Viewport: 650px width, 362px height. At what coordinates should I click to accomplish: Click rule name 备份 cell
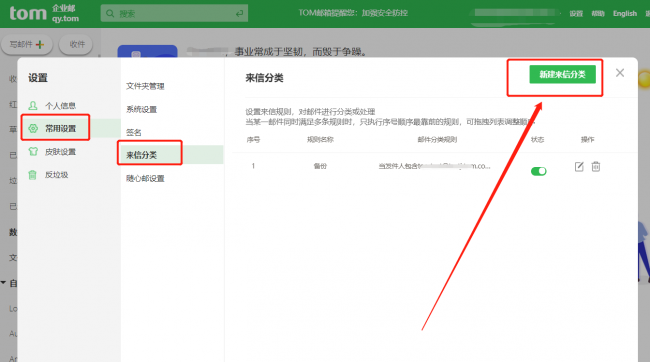[320, 166]
